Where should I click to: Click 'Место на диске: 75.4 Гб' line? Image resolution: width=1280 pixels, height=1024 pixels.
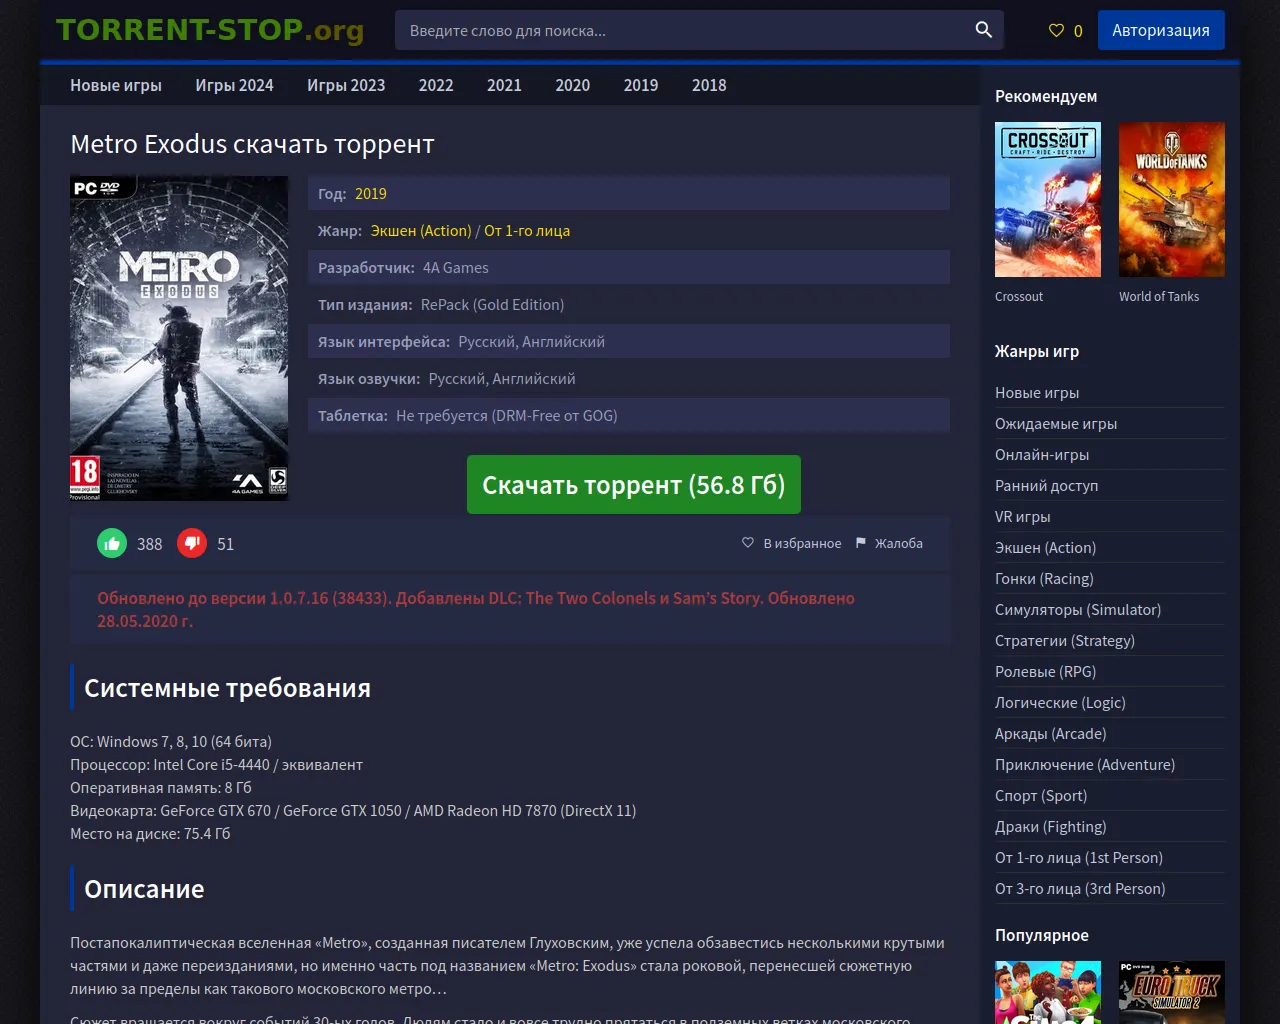tap(150, 833)
